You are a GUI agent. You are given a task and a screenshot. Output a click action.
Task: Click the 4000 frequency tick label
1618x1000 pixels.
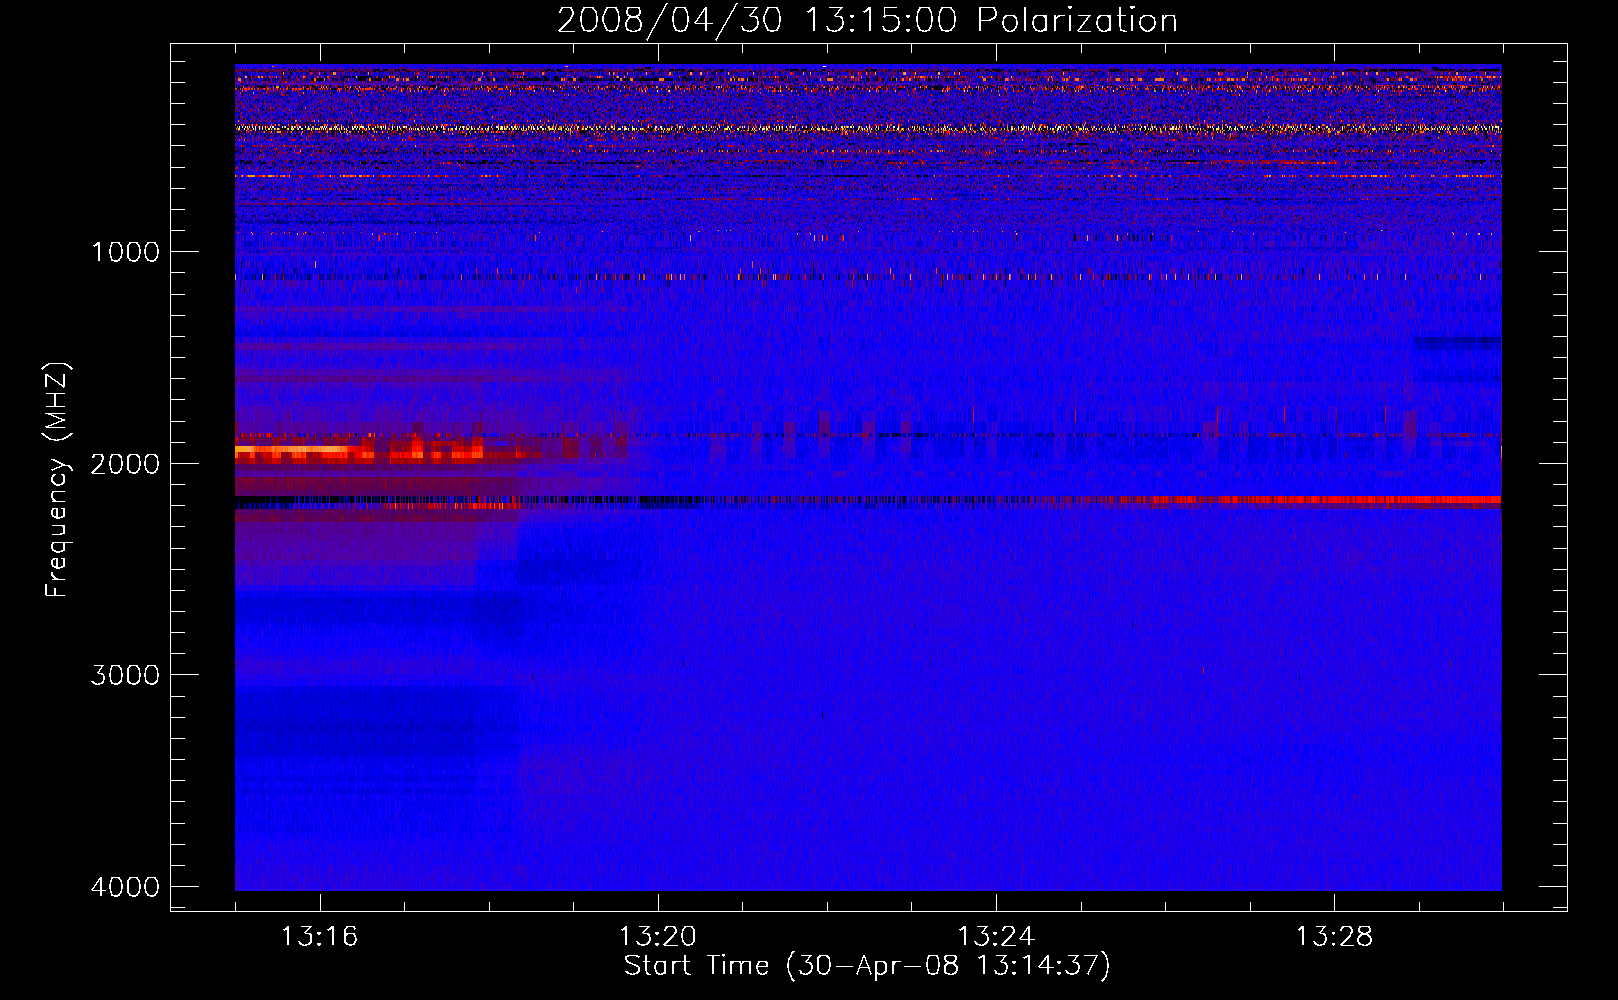125,887
